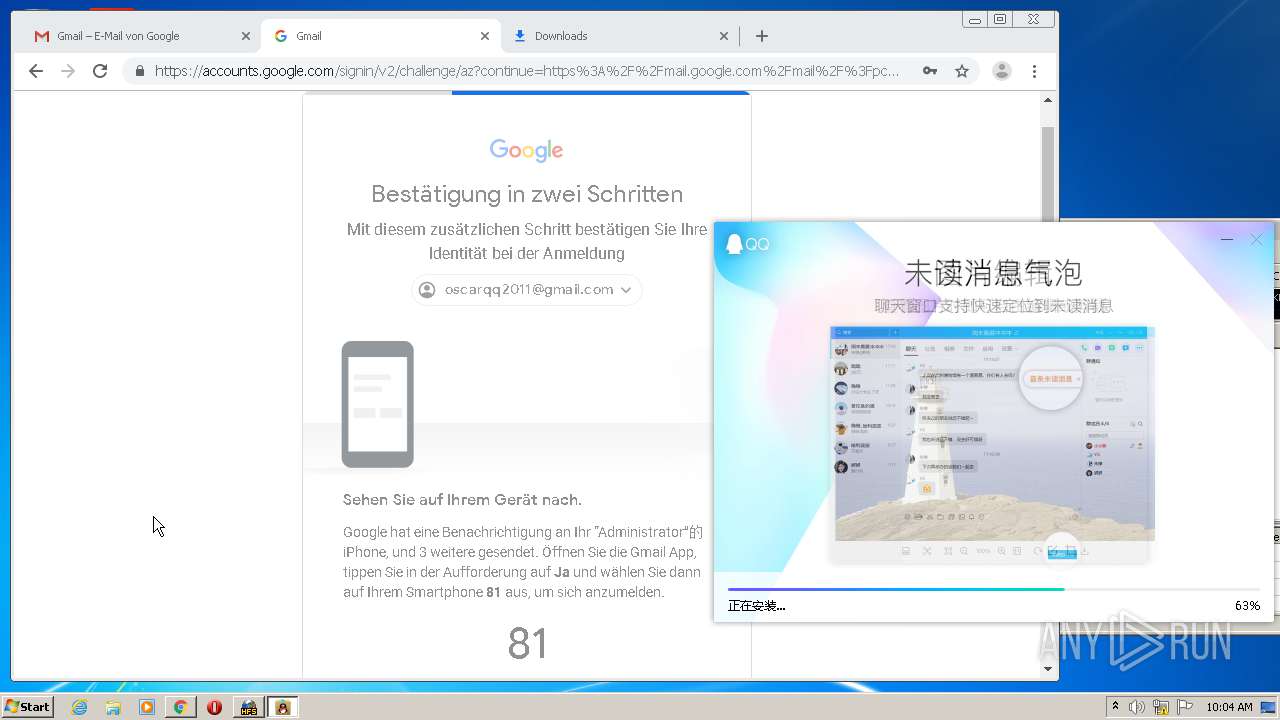Click the page scrollbar down arrow
The width and height of the screenshot is (1280, 720).
click(1048, 669)
